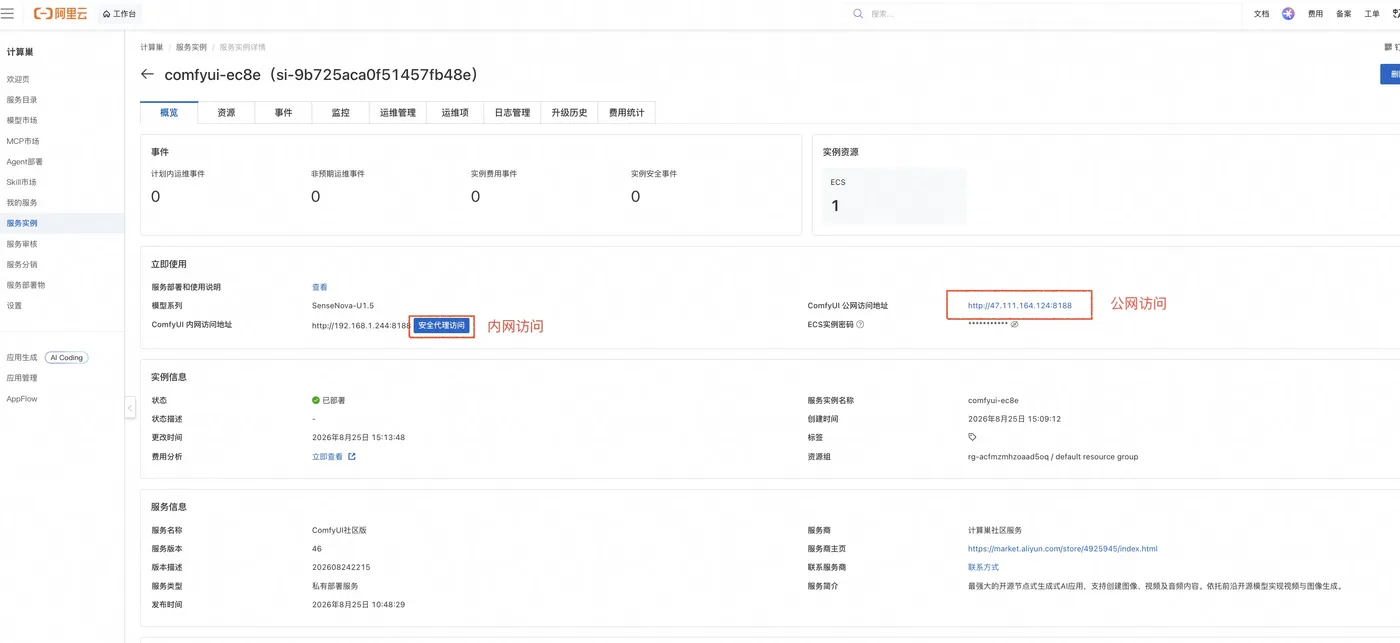The height and width of the screenshot is (643, 1400).
Task: Select 我的服务 in the sidebar
Action: tap(22, 203)
